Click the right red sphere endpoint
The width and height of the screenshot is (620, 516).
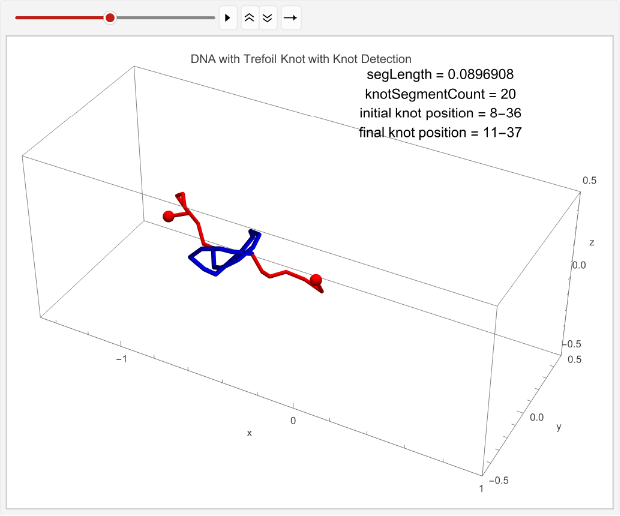pos(316,280)
